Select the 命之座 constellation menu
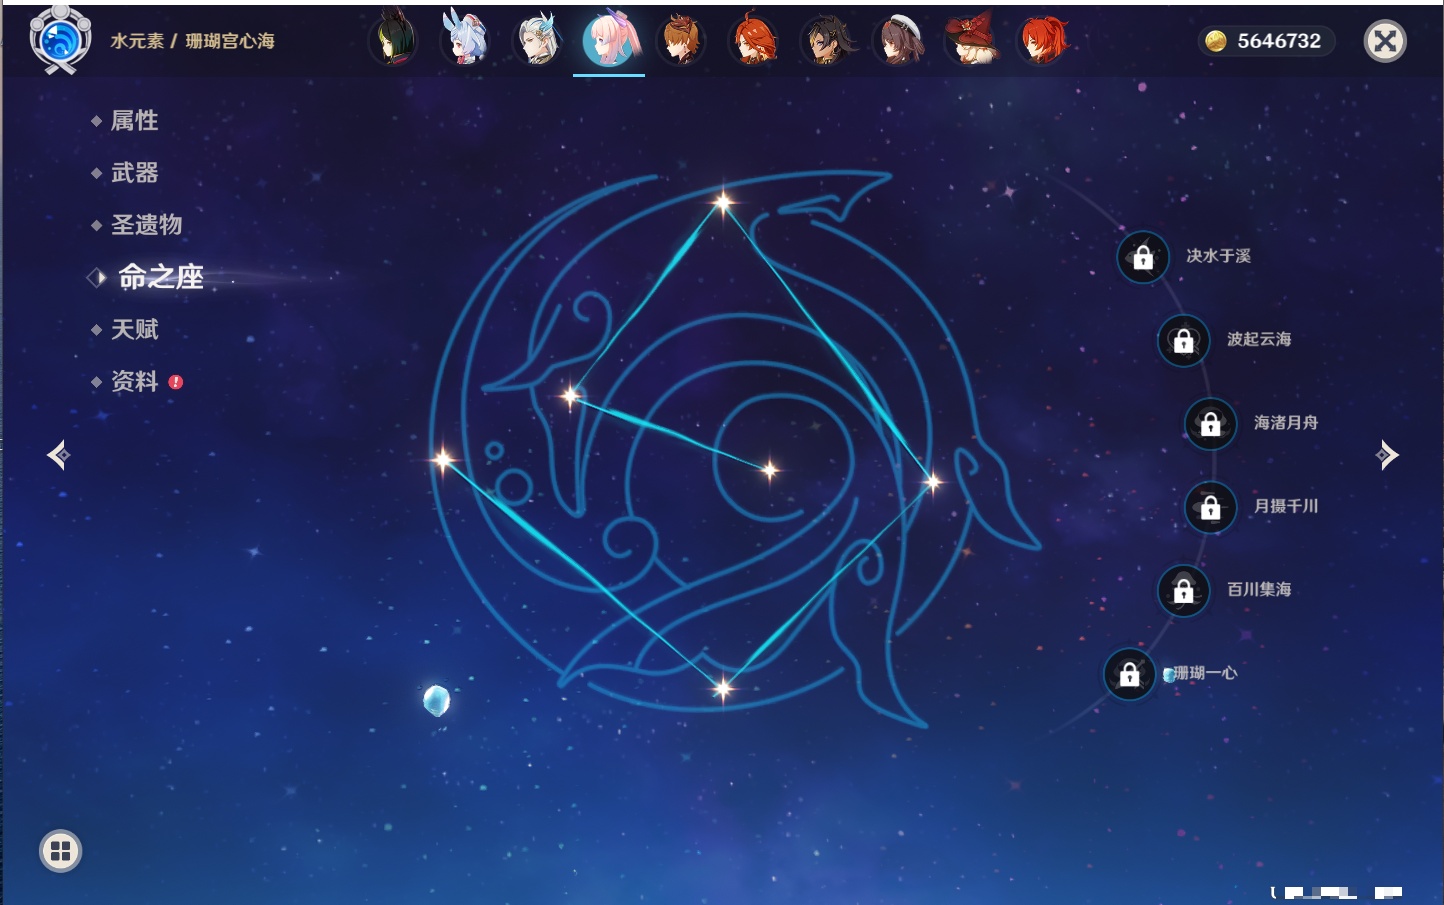Viewport: 1444px width, 905px height. (x=161, y=277)
